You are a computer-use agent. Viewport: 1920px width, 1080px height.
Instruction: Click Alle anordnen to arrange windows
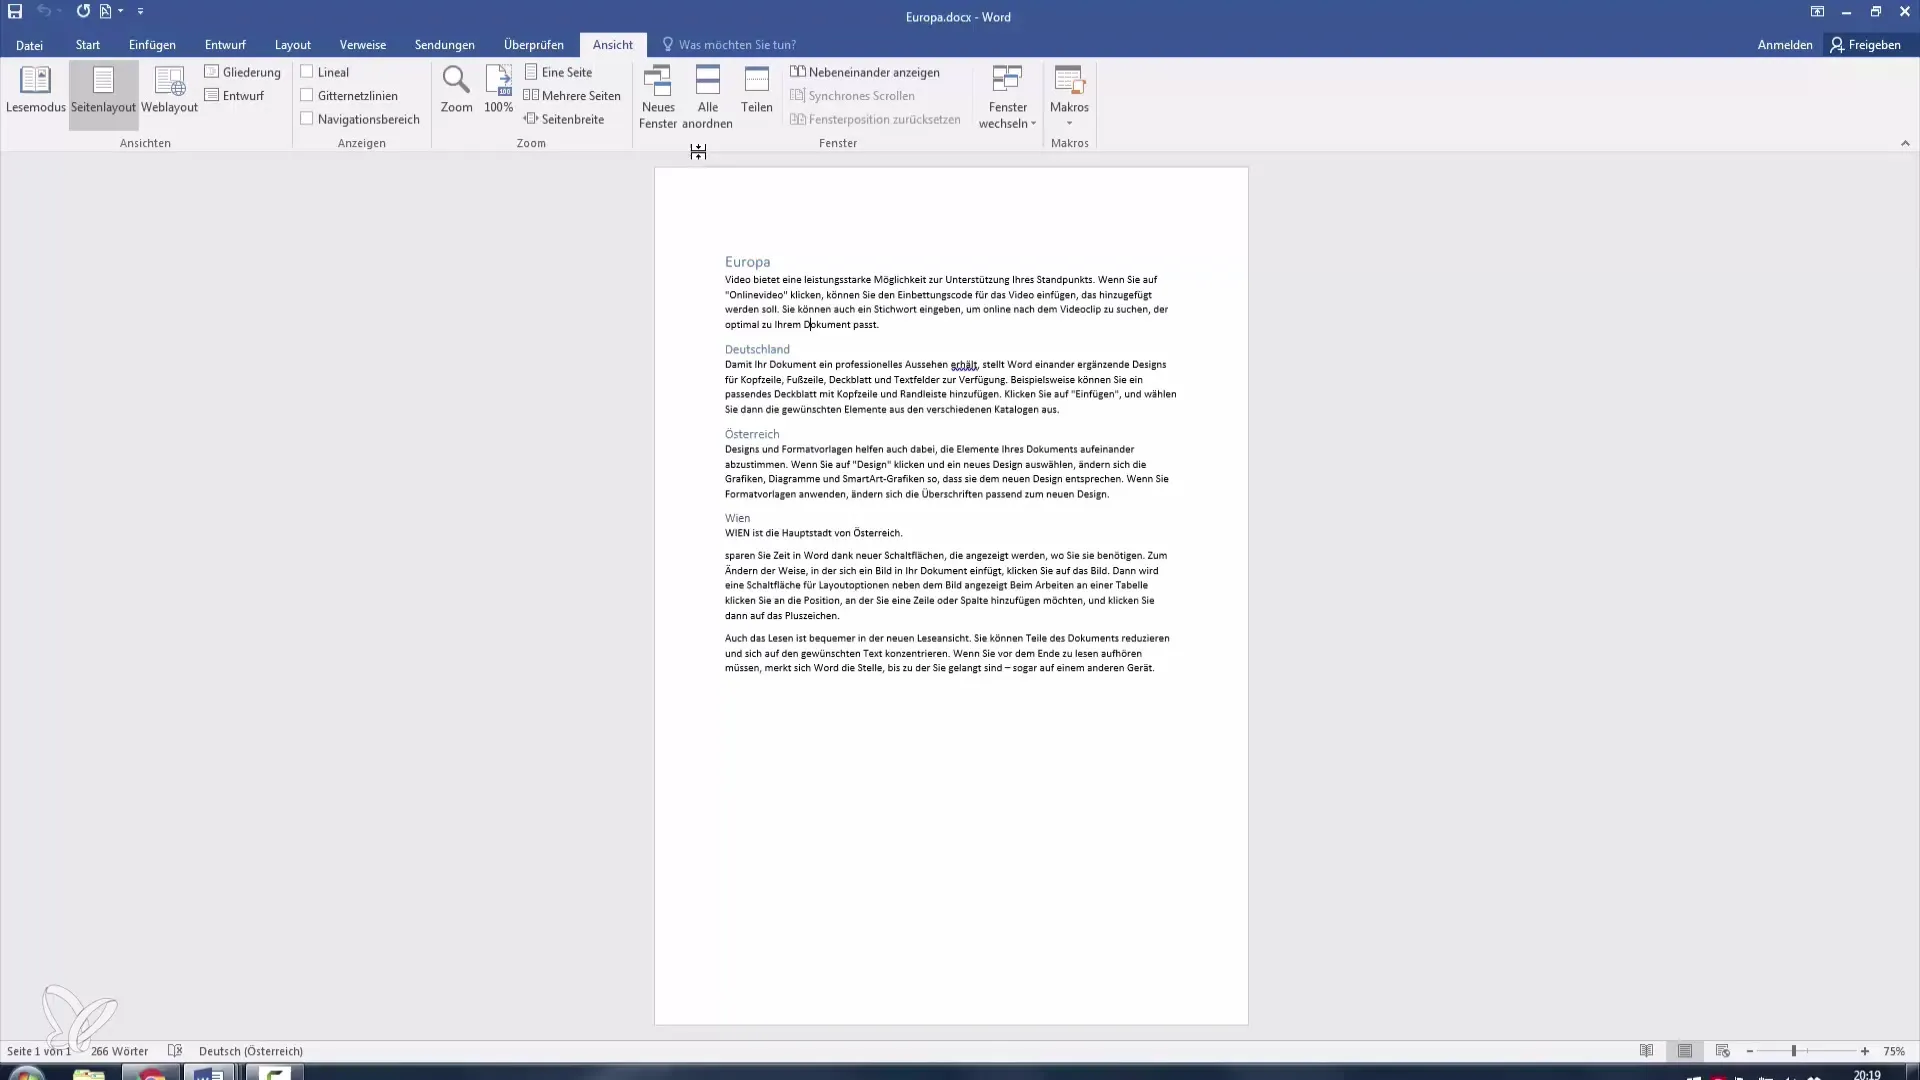(x=707, y=97)
